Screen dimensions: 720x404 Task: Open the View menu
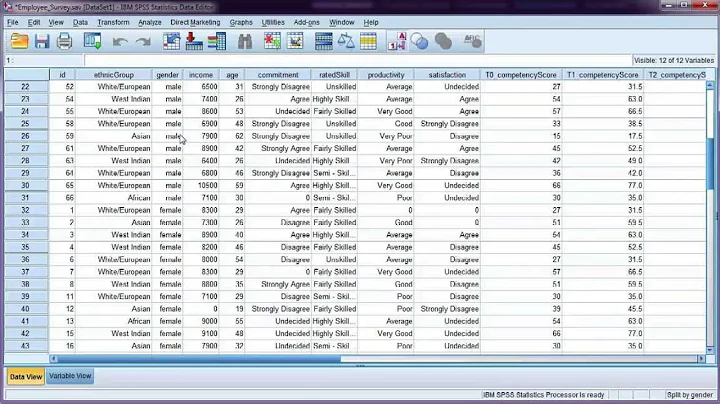tap(56, 22)
